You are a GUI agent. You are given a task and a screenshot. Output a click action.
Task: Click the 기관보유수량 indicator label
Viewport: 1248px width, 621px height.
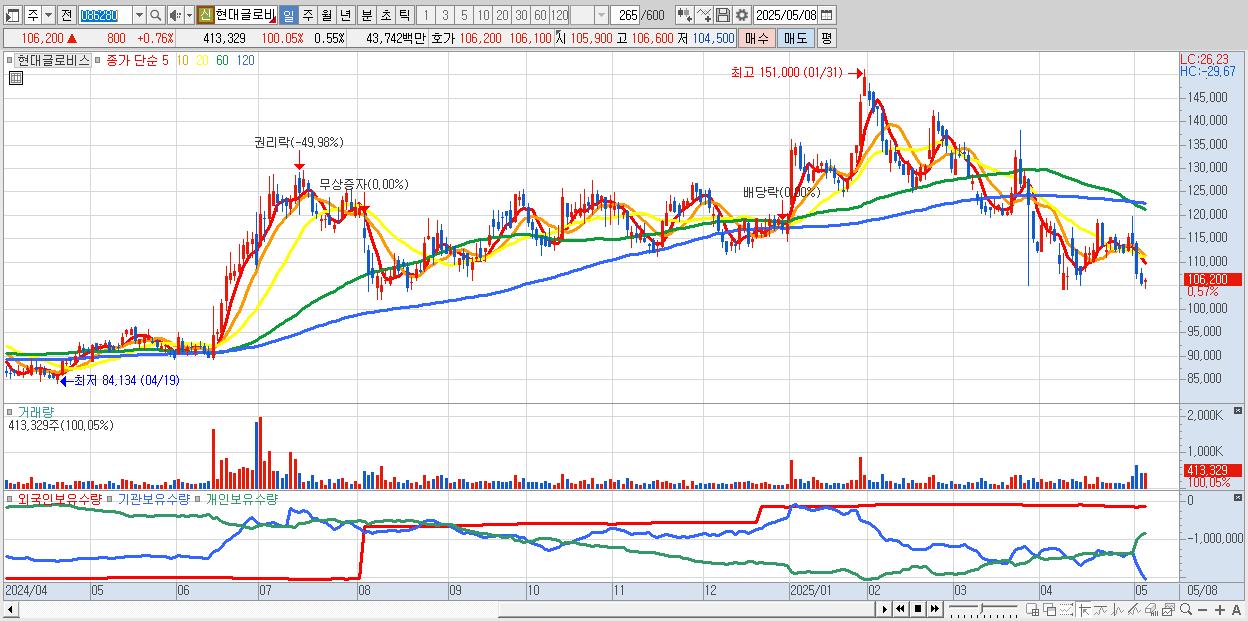pos(153,498)
